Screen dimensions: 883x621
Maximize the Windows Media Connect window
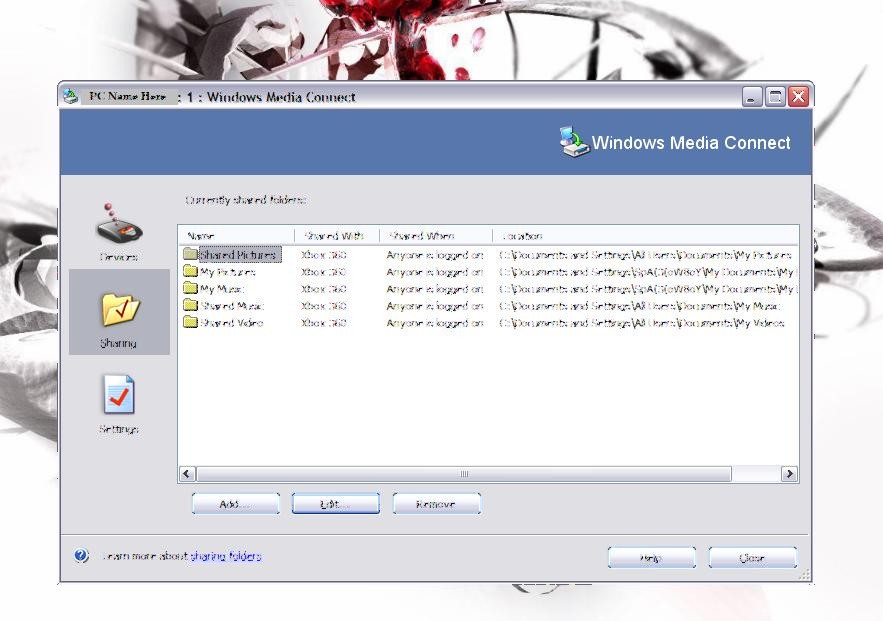pyautogui.click(x=775, y=96)
